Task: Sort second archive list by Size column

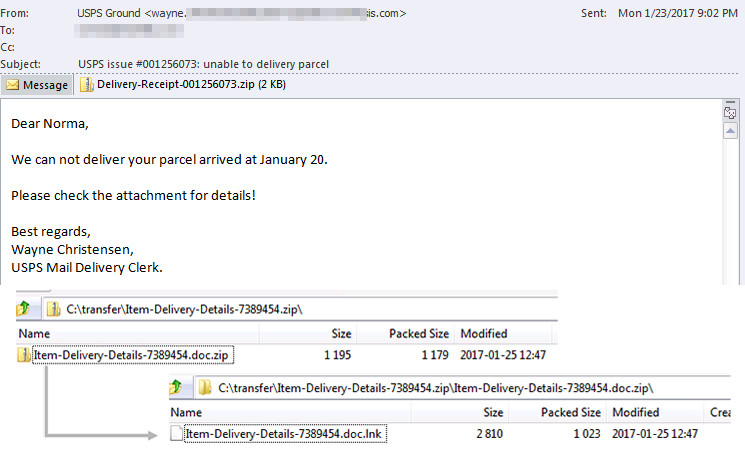Action: (x=460, y=412)
